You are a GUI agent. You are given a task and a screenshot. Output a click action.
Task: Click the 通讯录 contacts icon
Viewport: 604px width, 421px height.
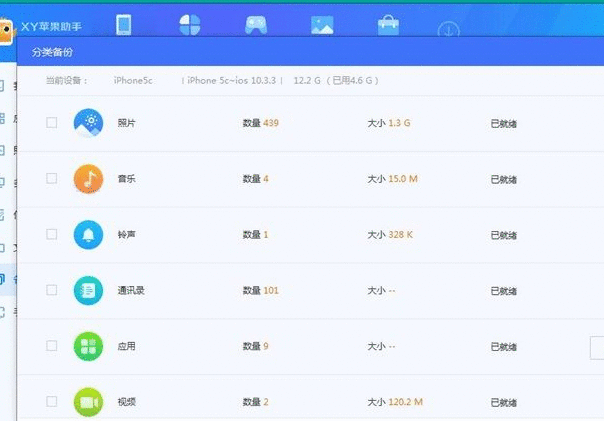[88, 290]
